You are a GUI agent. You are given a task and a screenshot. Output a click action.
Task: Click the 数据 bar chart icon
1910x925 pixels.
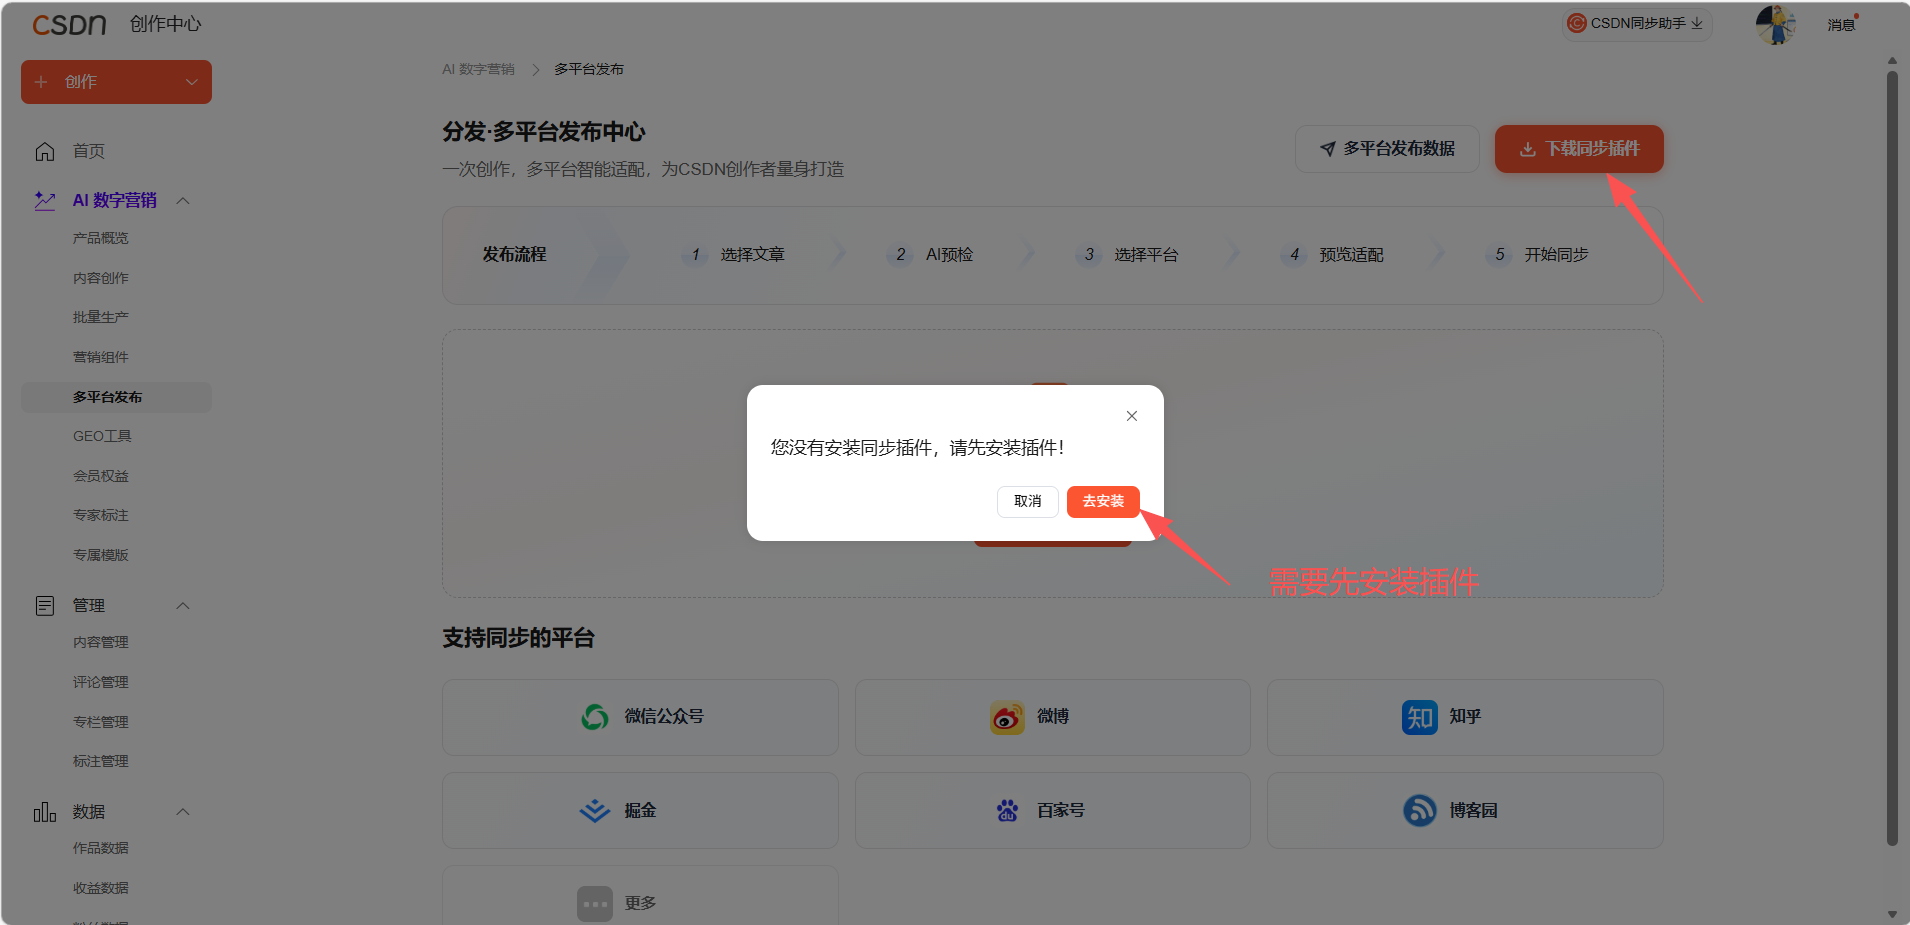click(x=45, y=811)
